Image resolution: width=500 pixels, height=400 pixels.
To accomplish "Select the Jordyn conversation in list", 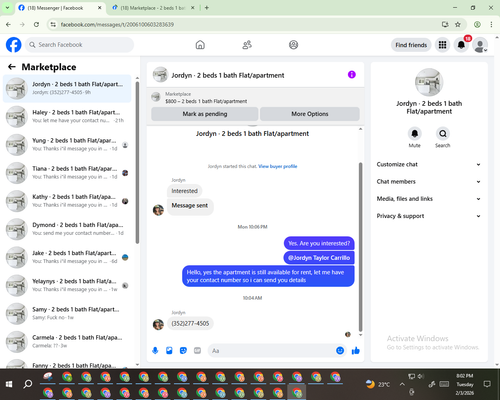I will [x=67, y=88].
